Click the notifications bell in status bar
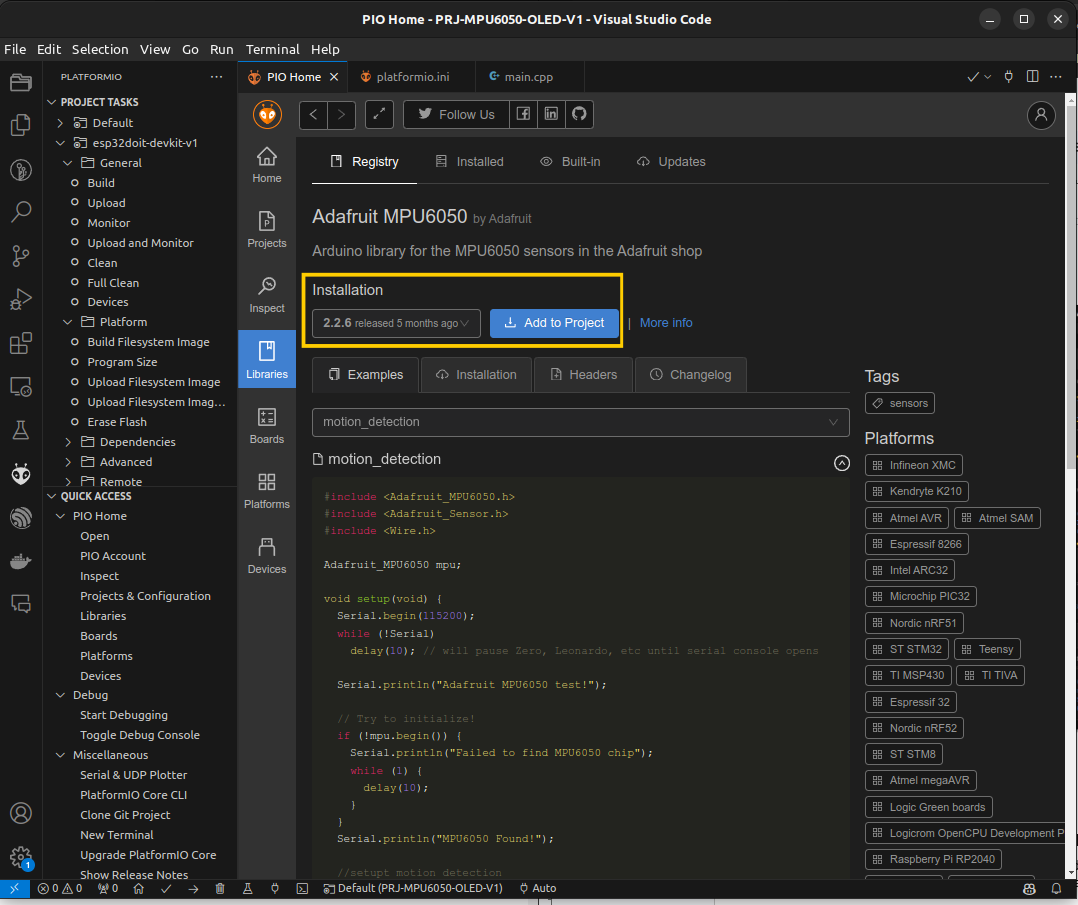 coord(1056,888)
